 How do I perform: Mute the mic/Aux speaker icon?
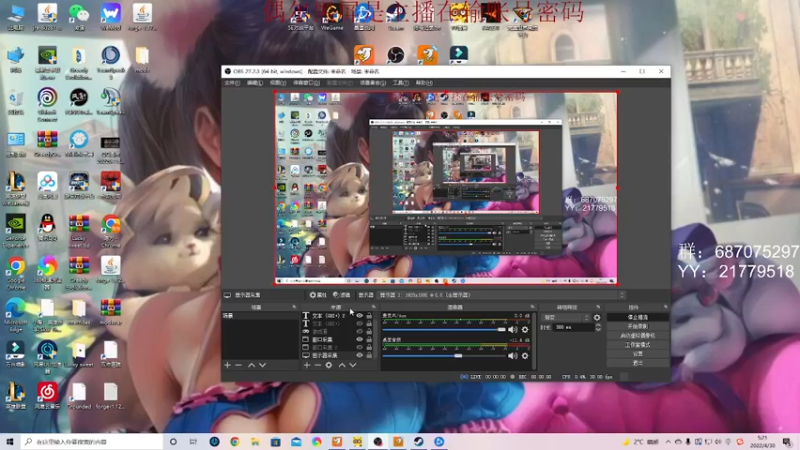pos(513,330)
